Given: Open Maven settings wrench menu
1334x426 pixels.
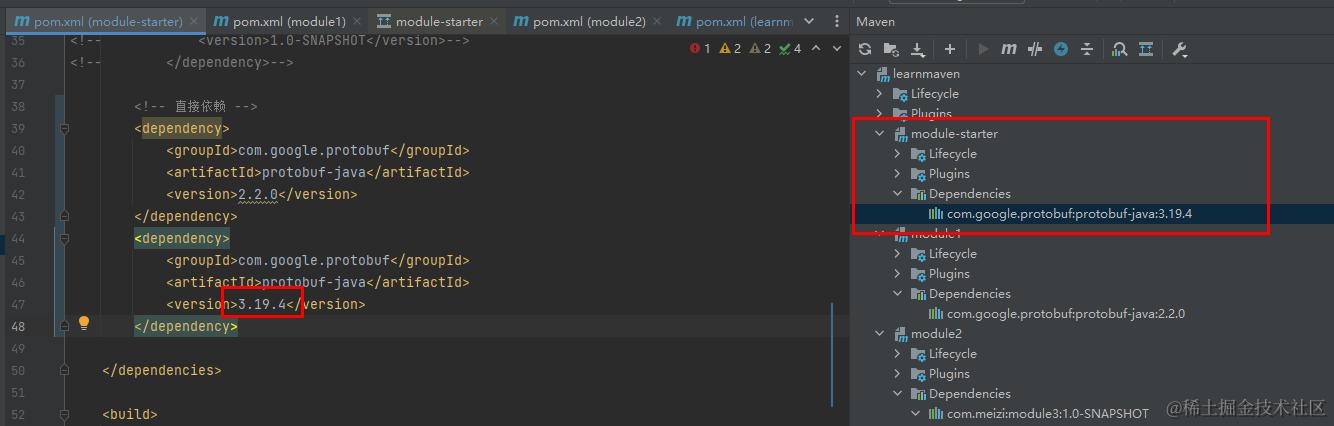Looking at the screenshot, I should click(1179, 49).
